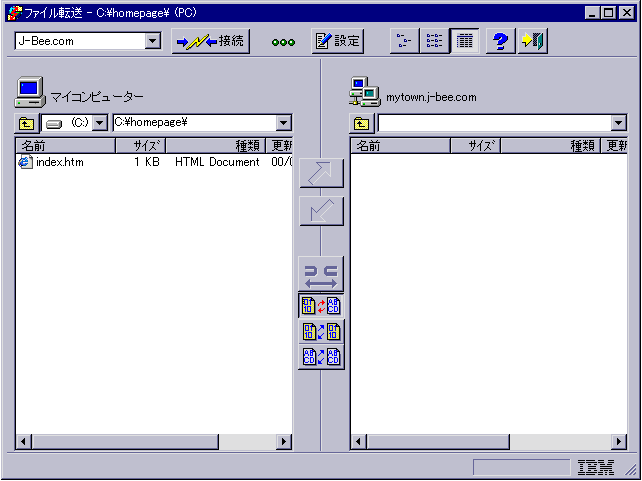
Task: Expand the C:¥homepage¥ path dropdown
Action: point(283,123)
